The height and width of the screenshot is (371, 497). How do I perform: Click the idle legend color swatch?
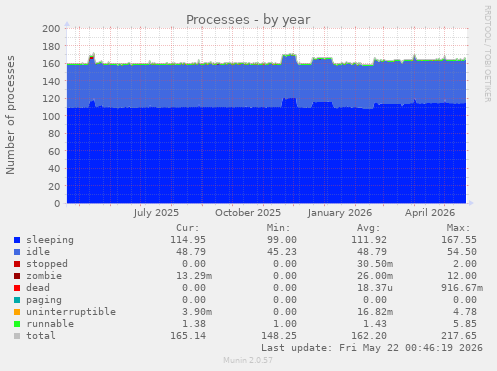click(x=17, y=252)
